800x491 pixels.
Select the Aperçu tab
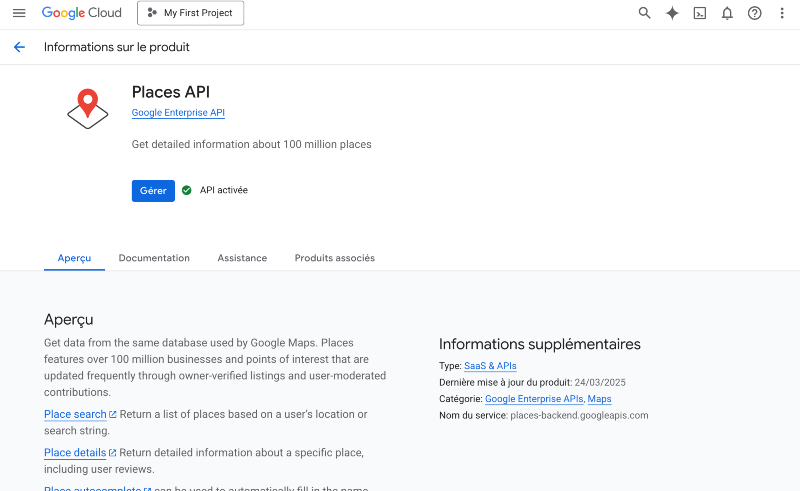coord(74,258)
